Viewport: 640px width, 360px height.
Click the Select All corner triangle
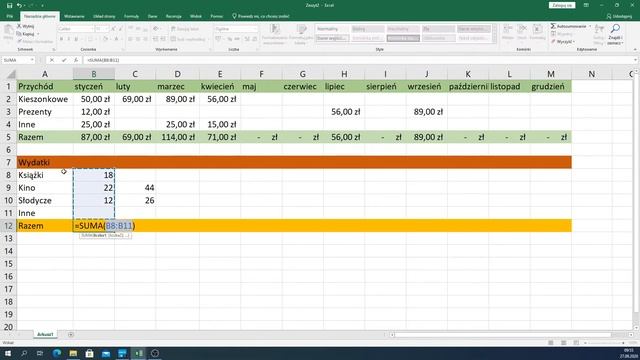coord(10,74)
